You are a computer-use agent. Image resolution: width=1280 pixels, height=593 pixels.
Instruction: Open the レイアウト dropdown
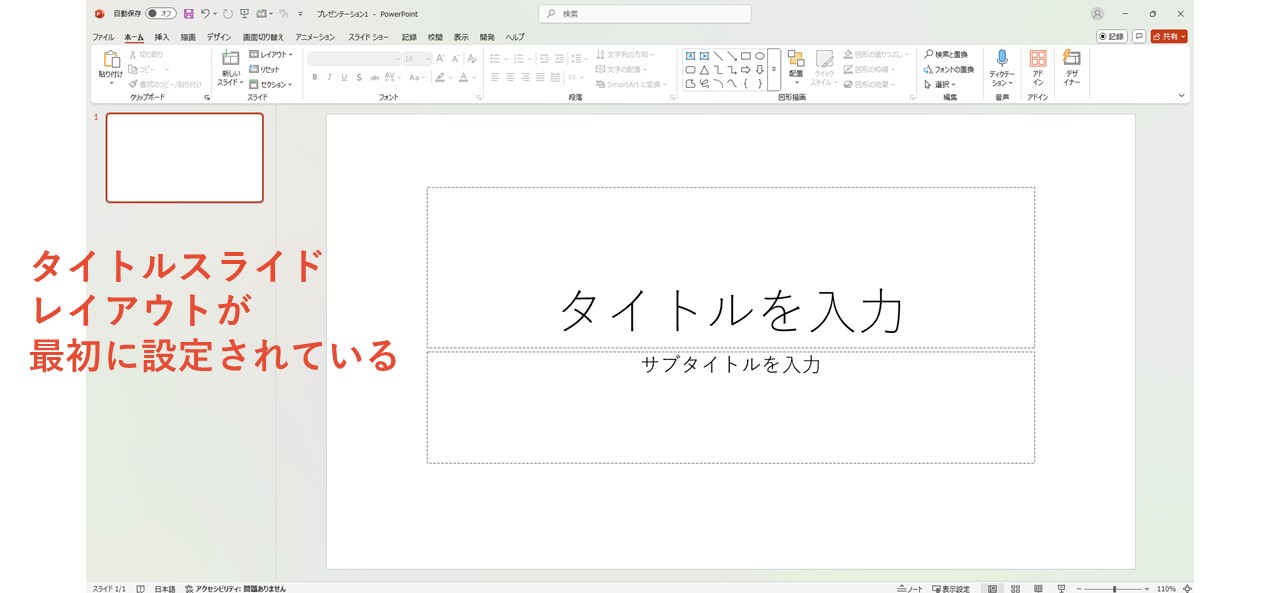click(271, 54)
